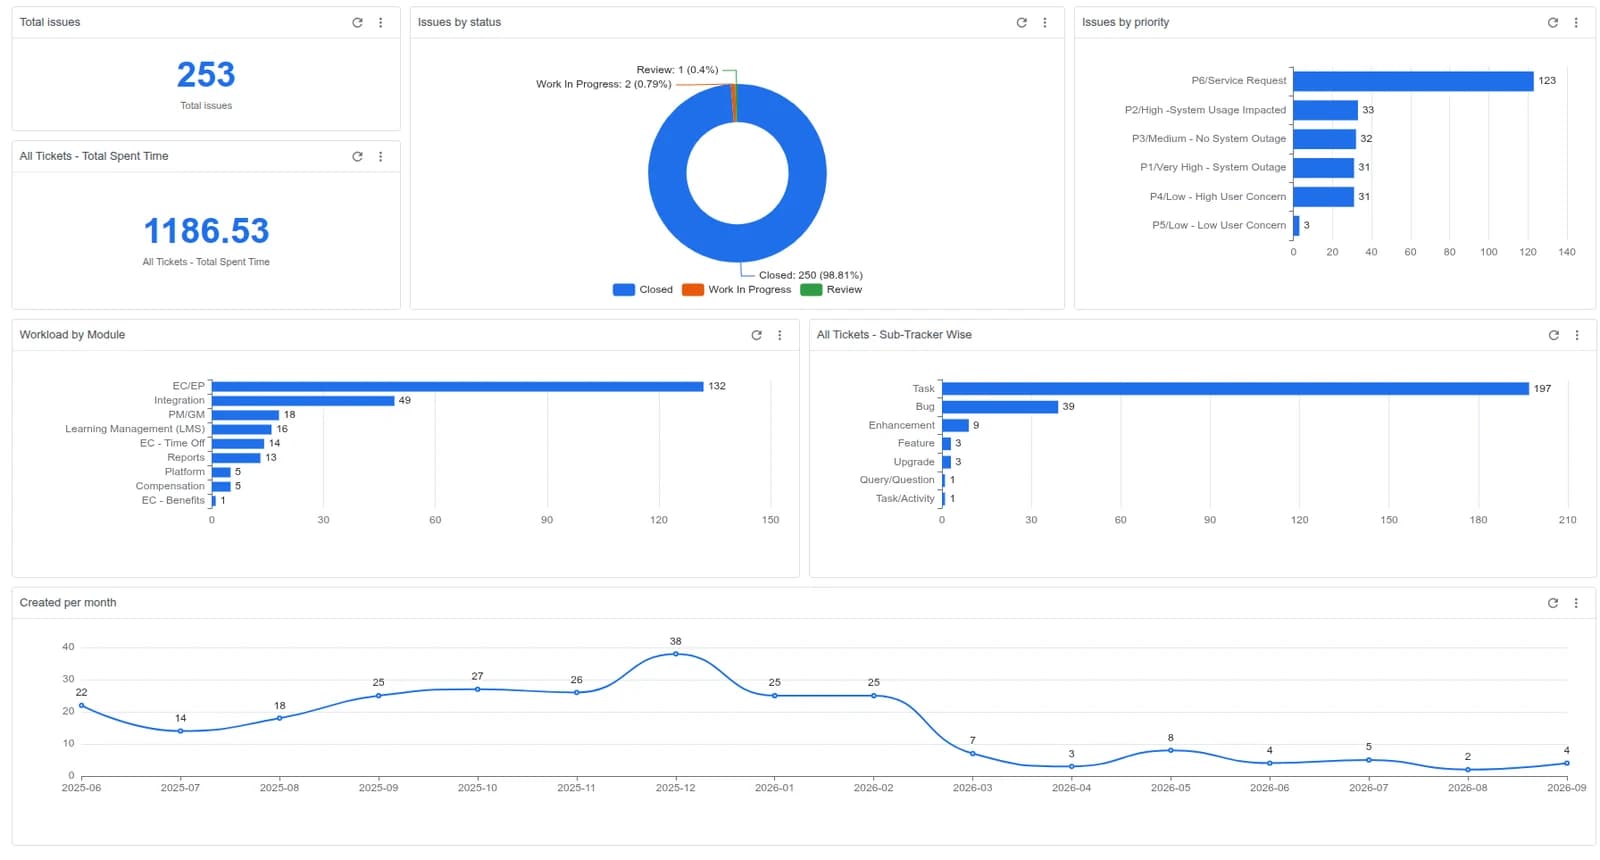The height and width of the screenshot is (860, 1600).
Task: Toggle the Review legend entry
Action: pyautogui.click(x=831, y=290)
